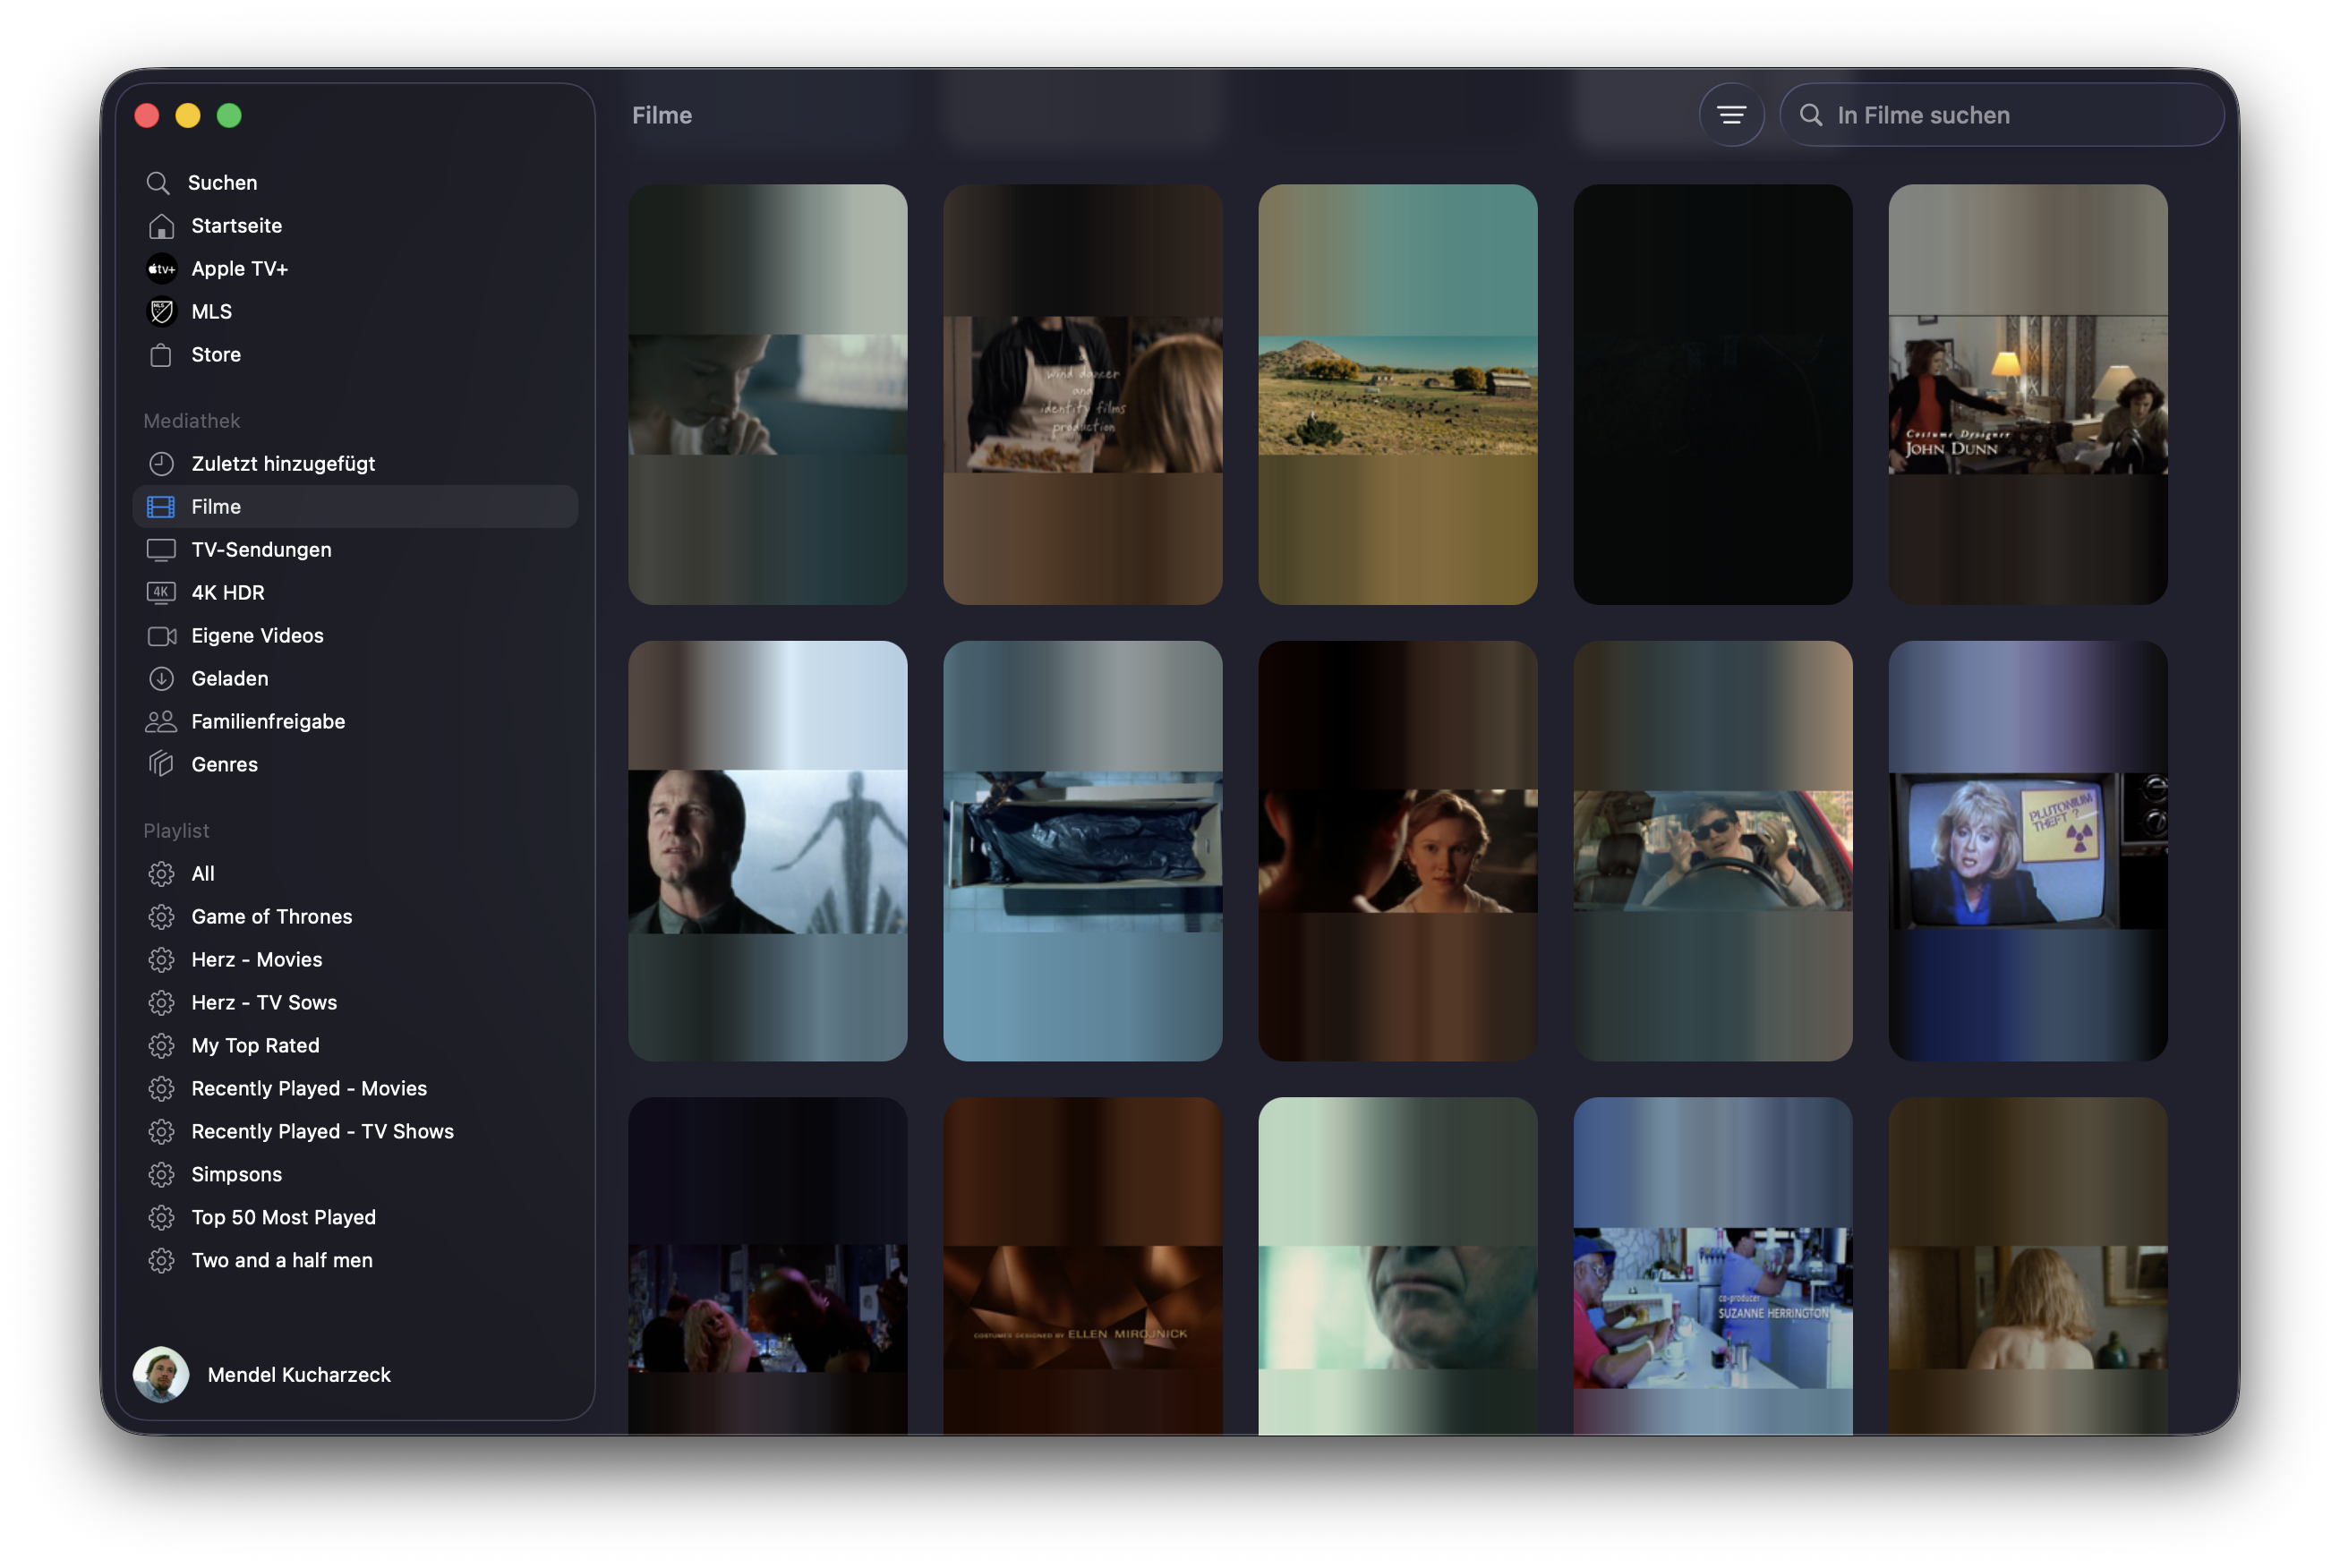Open the Herz - Movies playlist

(x=355, y=960)
